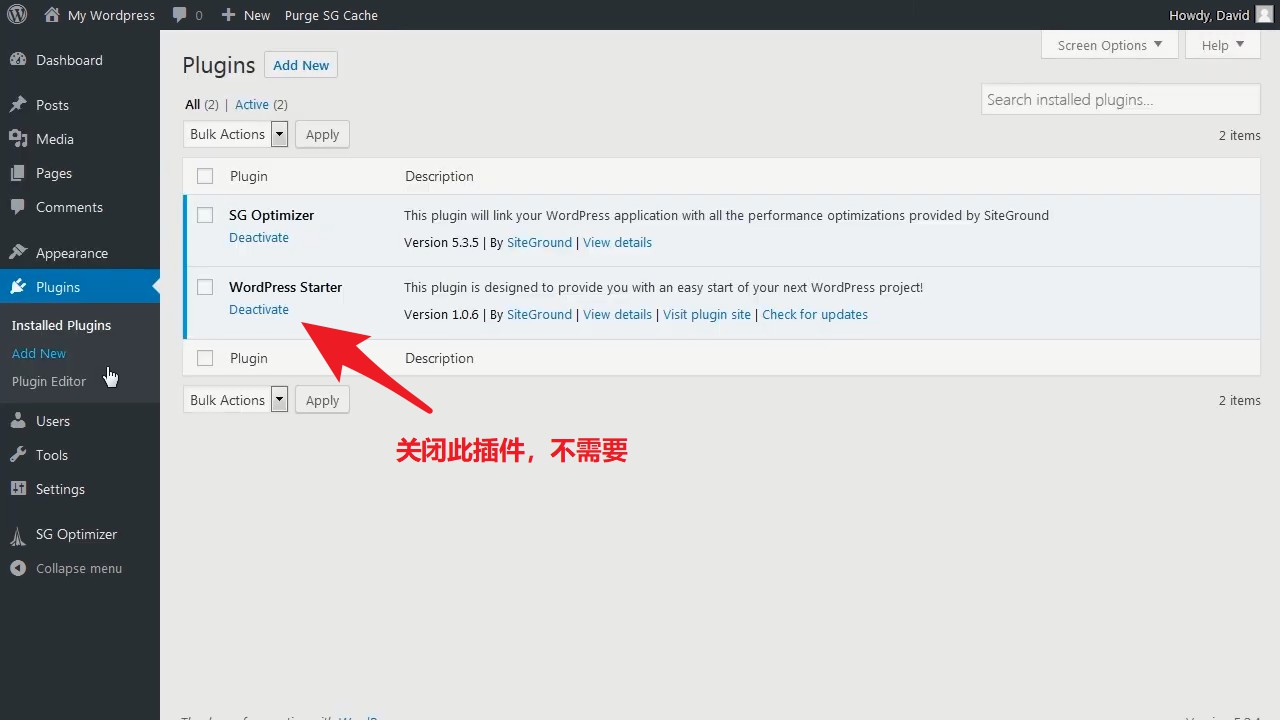1280x720 pixels.
Task: Open the New content menu
Action: (246, 15)
